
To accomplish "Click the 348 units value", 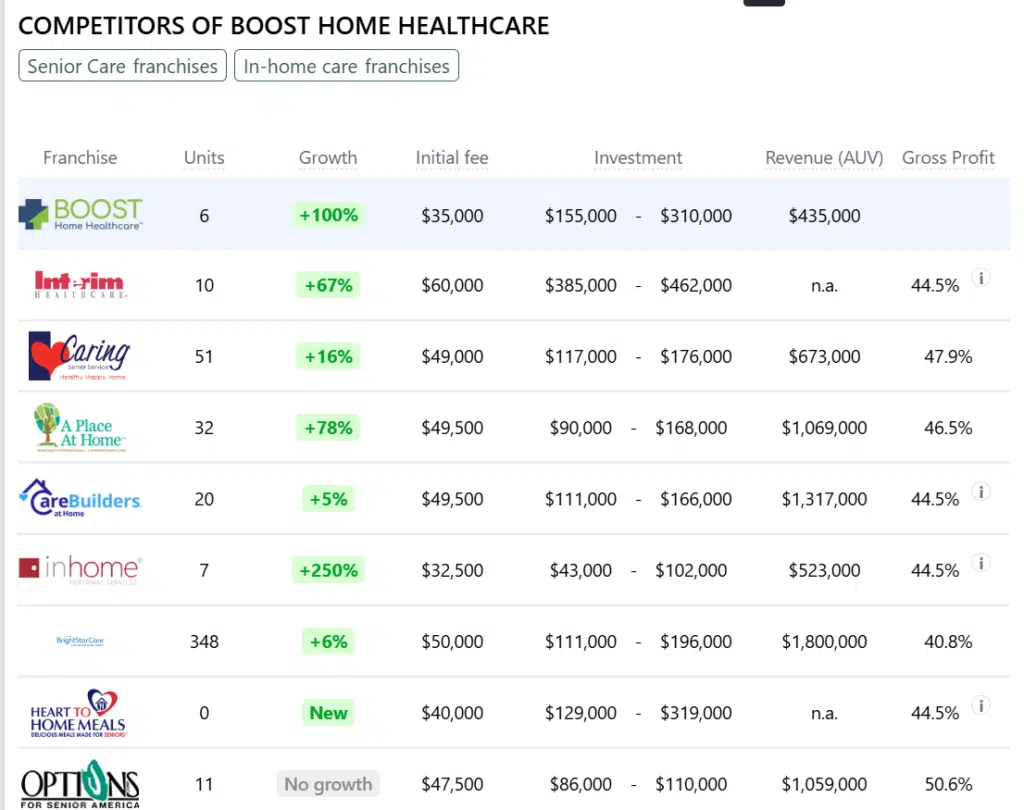I will [204, 641].
